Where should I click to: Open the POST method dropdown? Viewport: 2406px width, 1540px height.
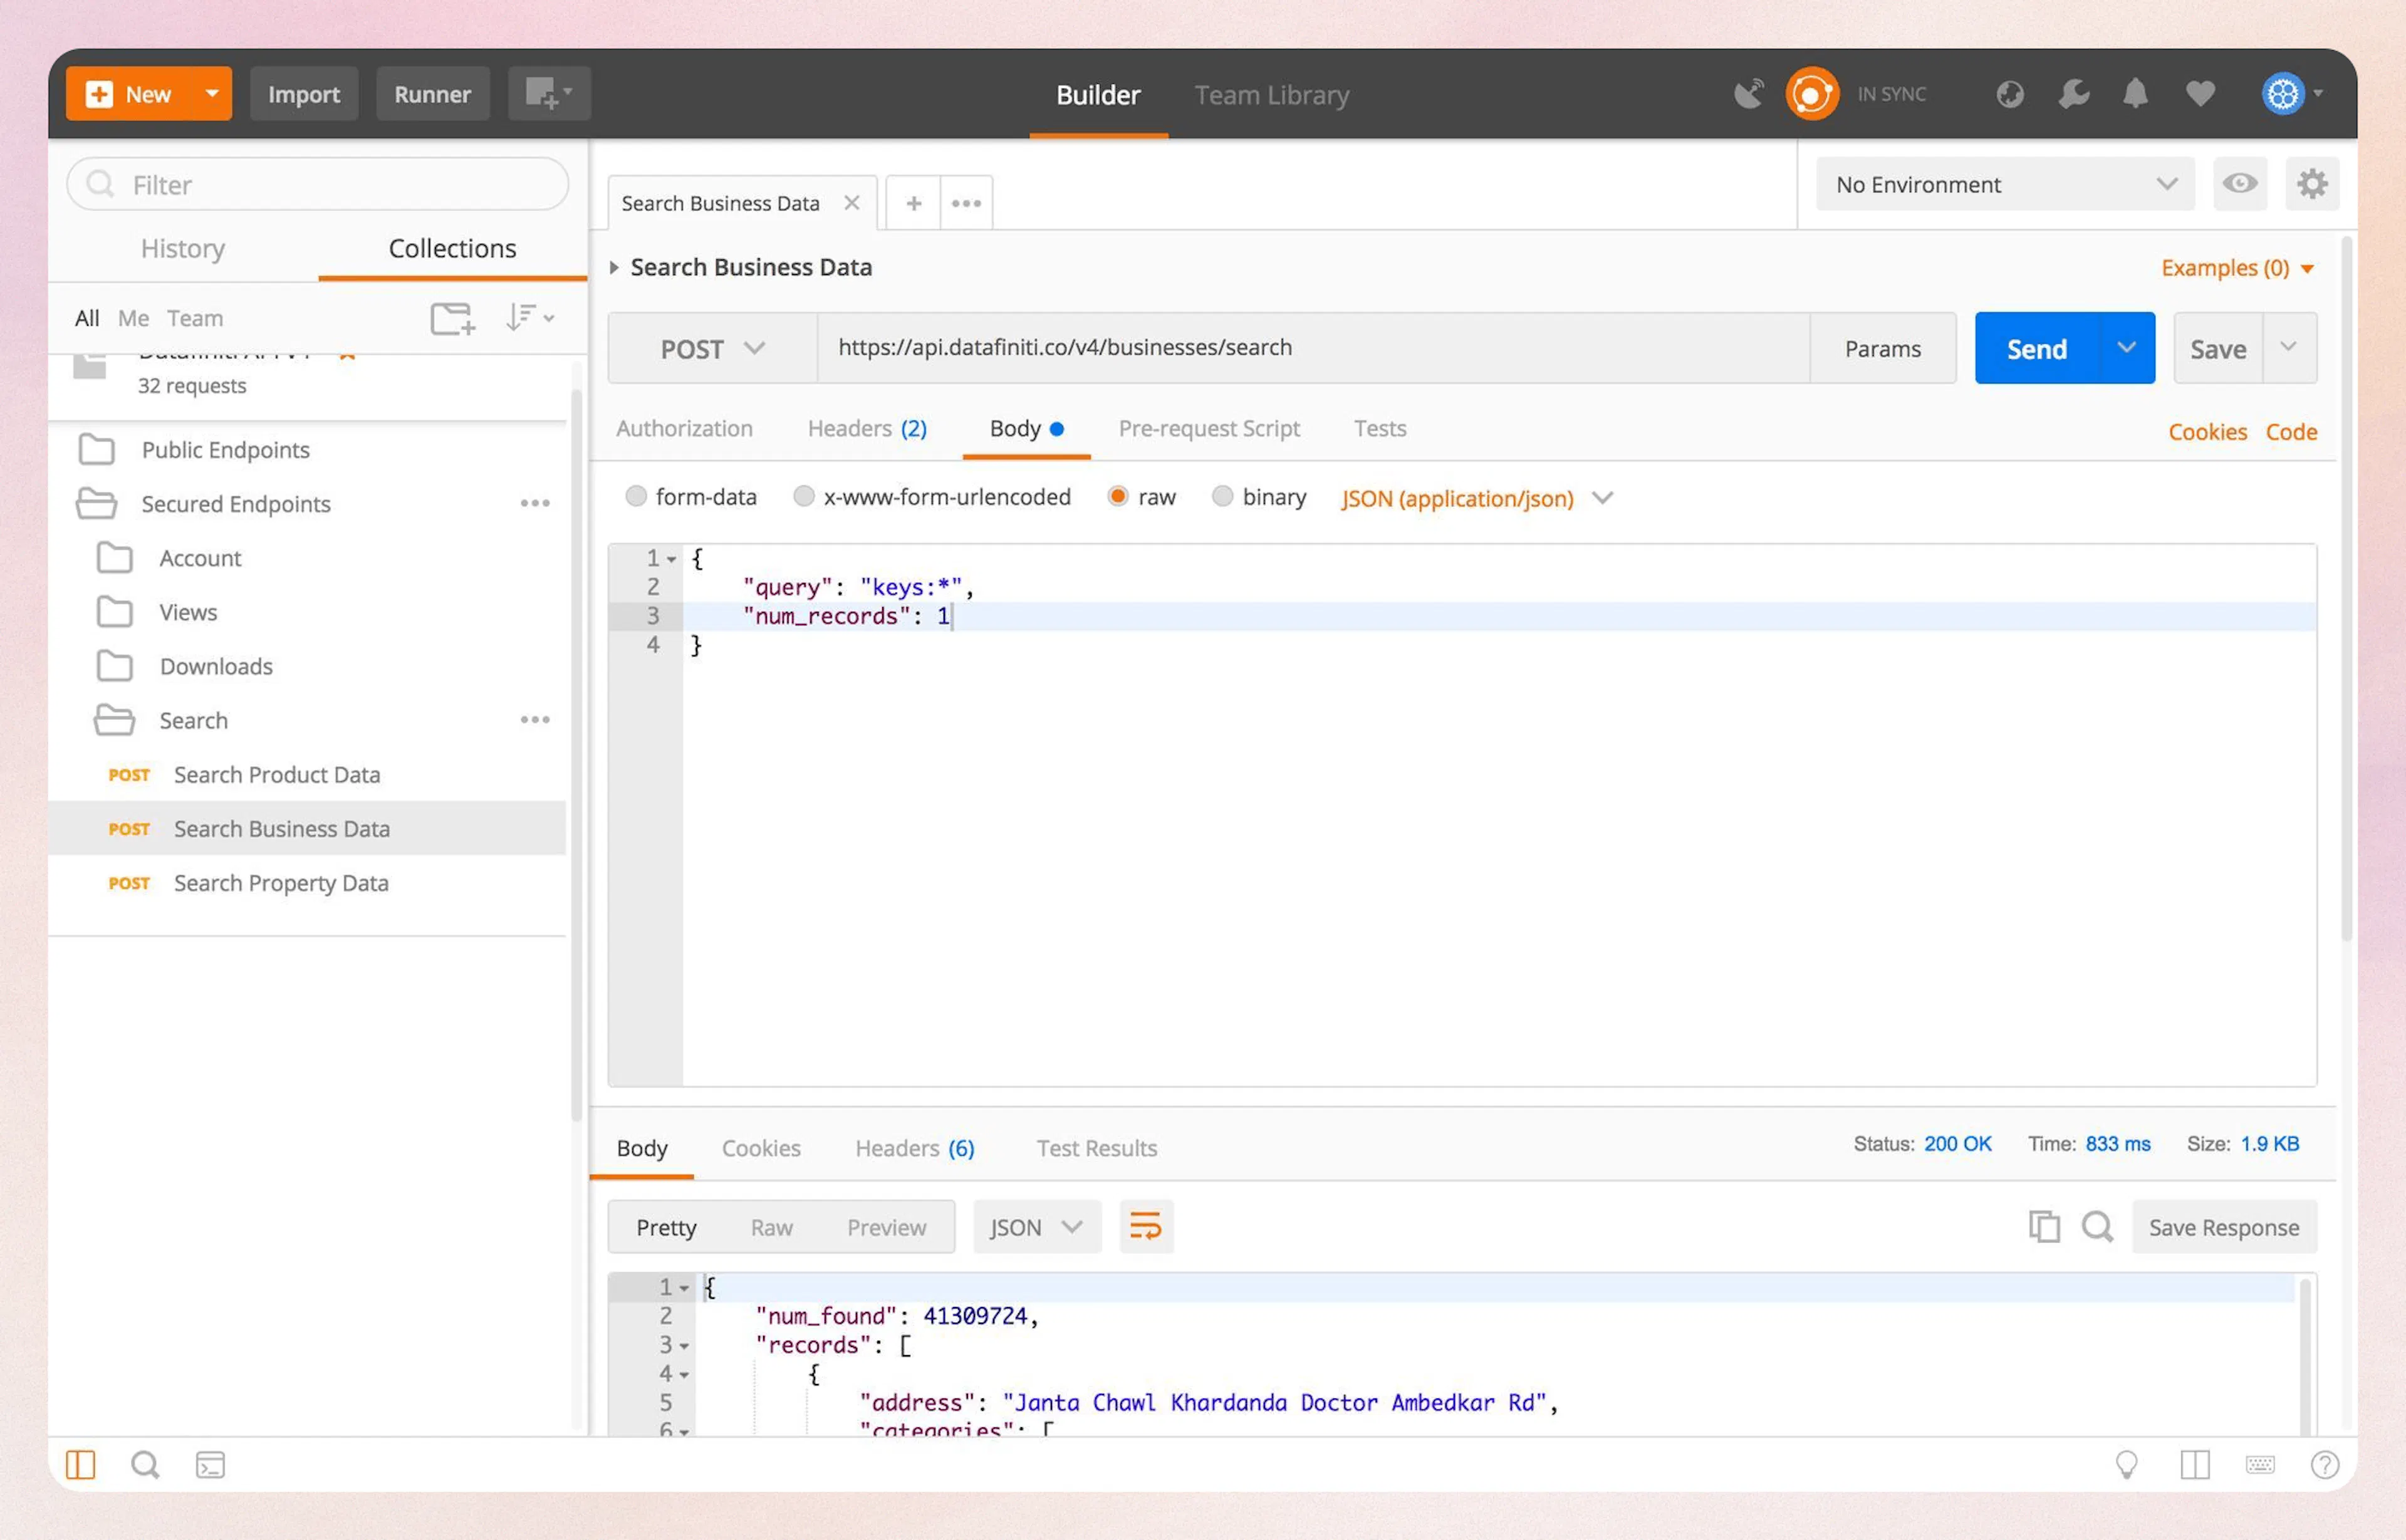click(x=711, y=348)
